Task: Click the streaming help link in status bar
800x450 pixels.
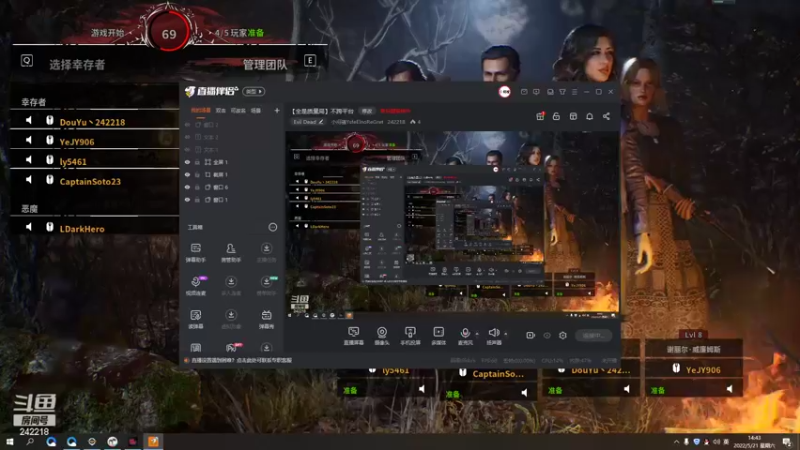Action: coord(242,360)
